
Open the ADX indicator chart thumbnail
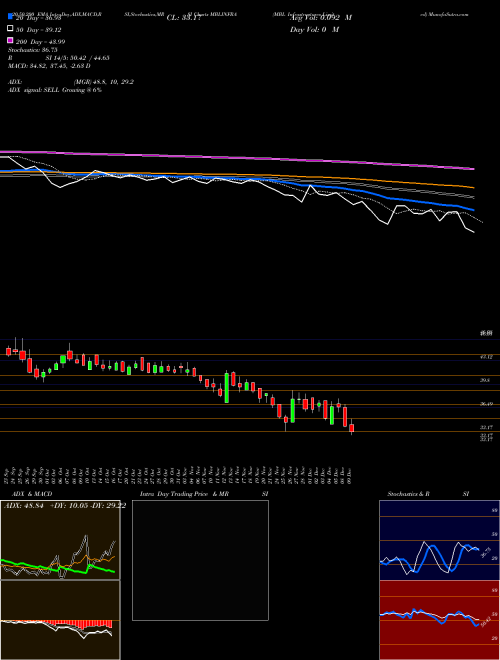click(60, 540)
